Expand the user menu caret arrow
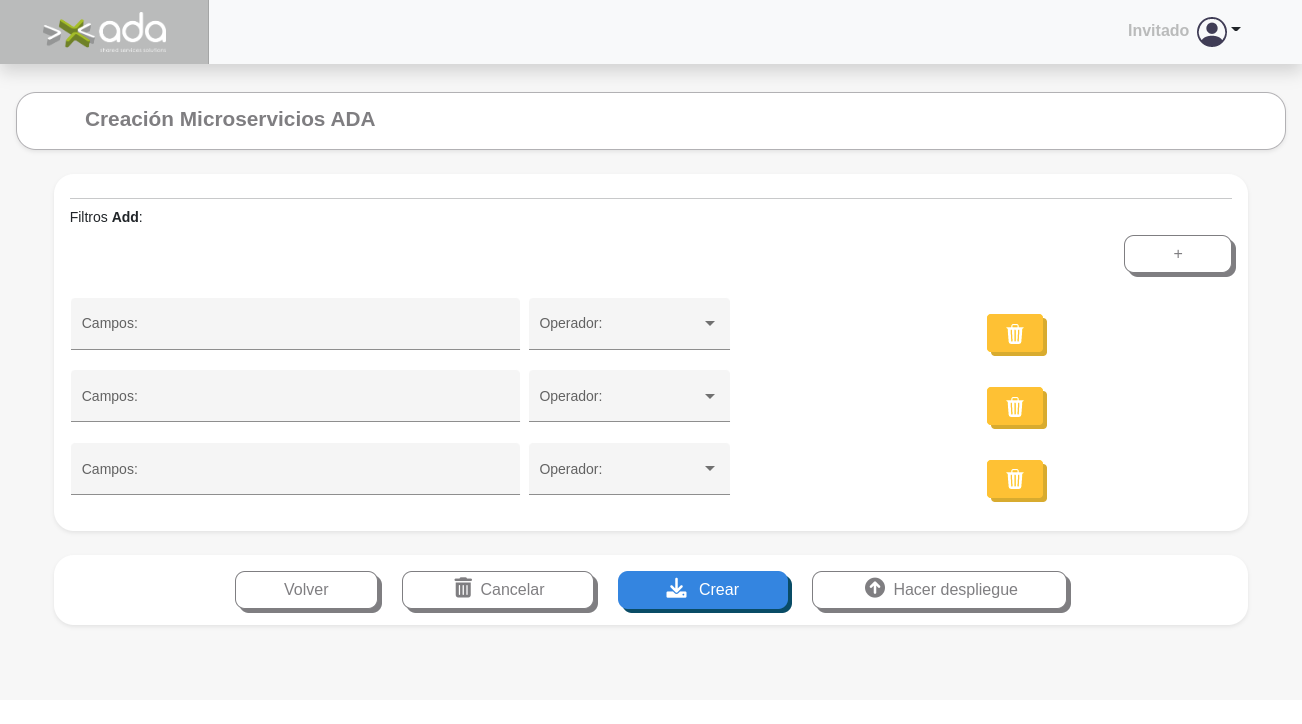The height and width of the screenshot is (724, 1302). coord(1236,30)
